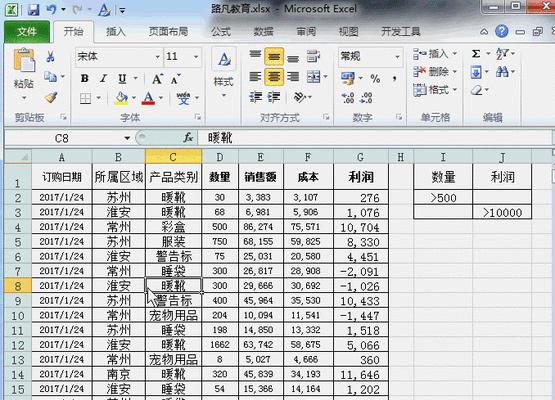
Task: Open fill color dropdown arrow
Action: pyautogui.click(x=134, y=98)
